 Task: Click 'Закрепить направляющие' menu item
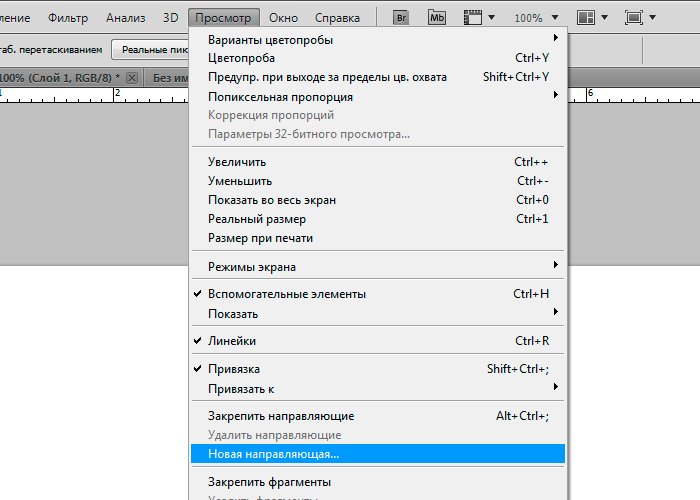[281, 416]
